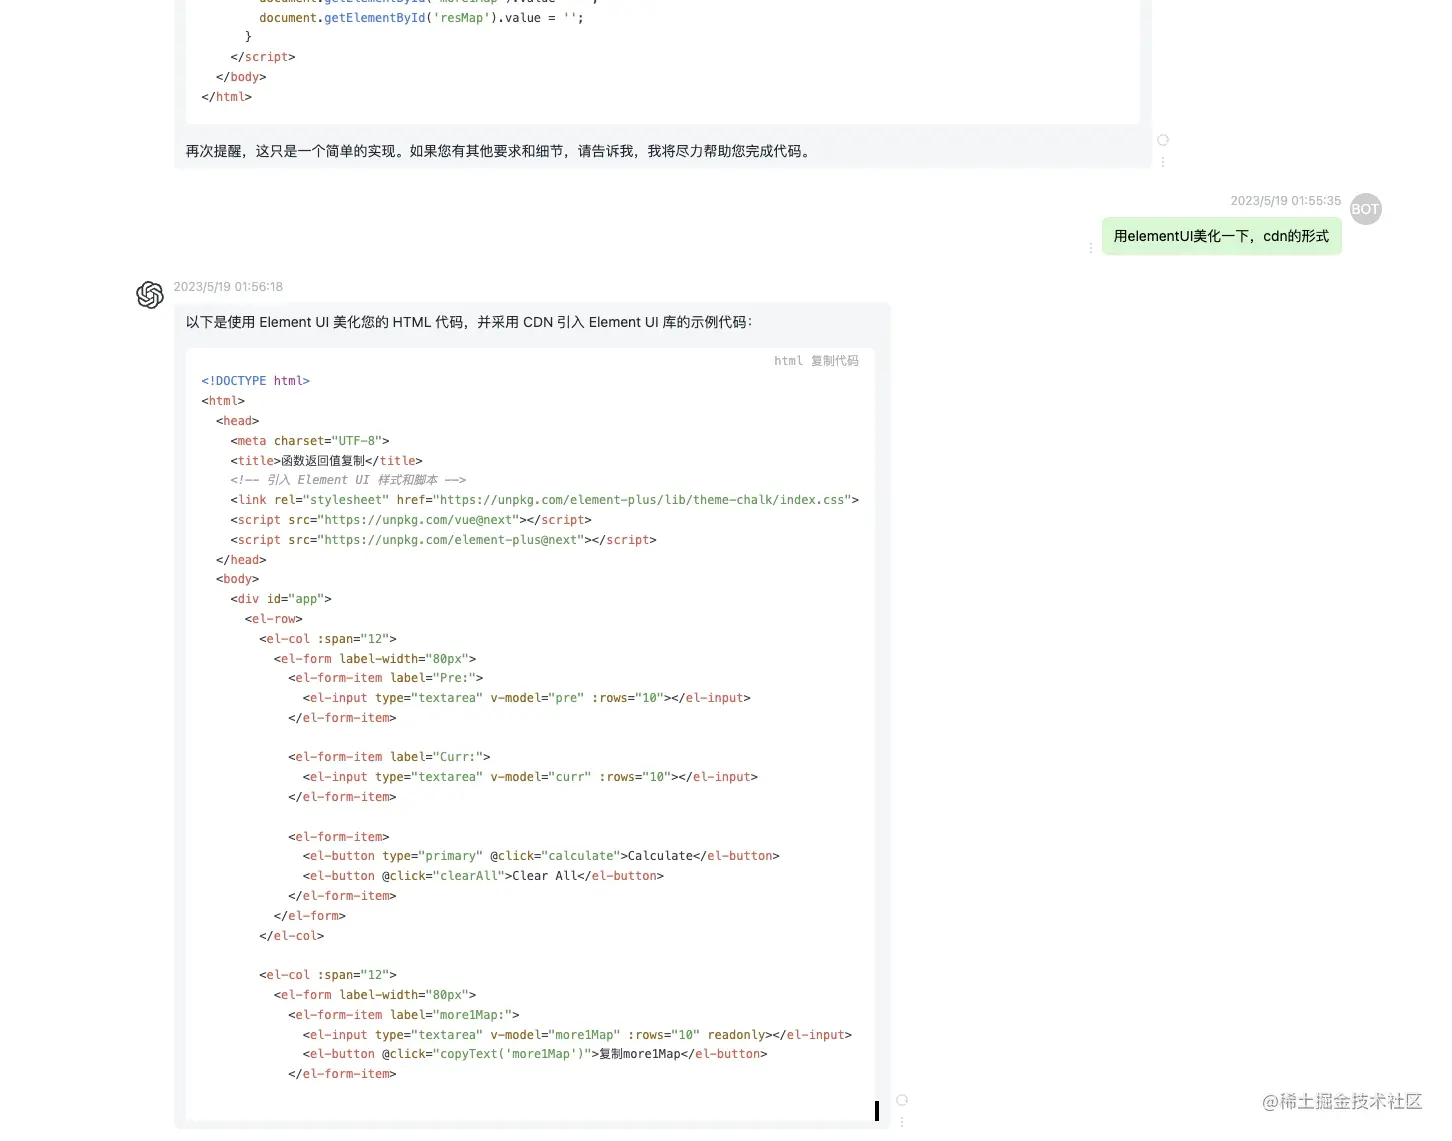This screenshot has width=1452, height=1141.
Task: Click the intro line 以下是使用 Element UI 美化您的 HTML 代码
Action: click(x=468, y=322)
